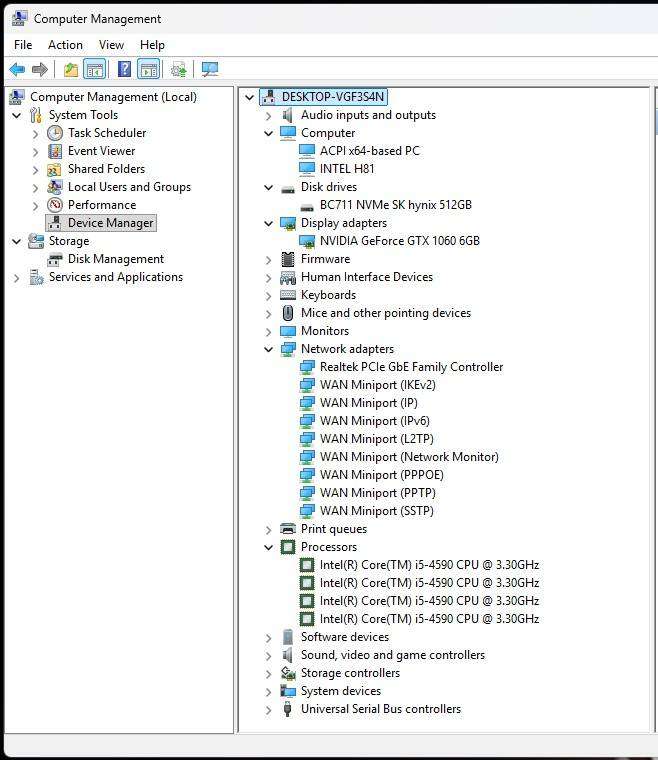
Task: Open the Action menu
Action: click(65, 45)
